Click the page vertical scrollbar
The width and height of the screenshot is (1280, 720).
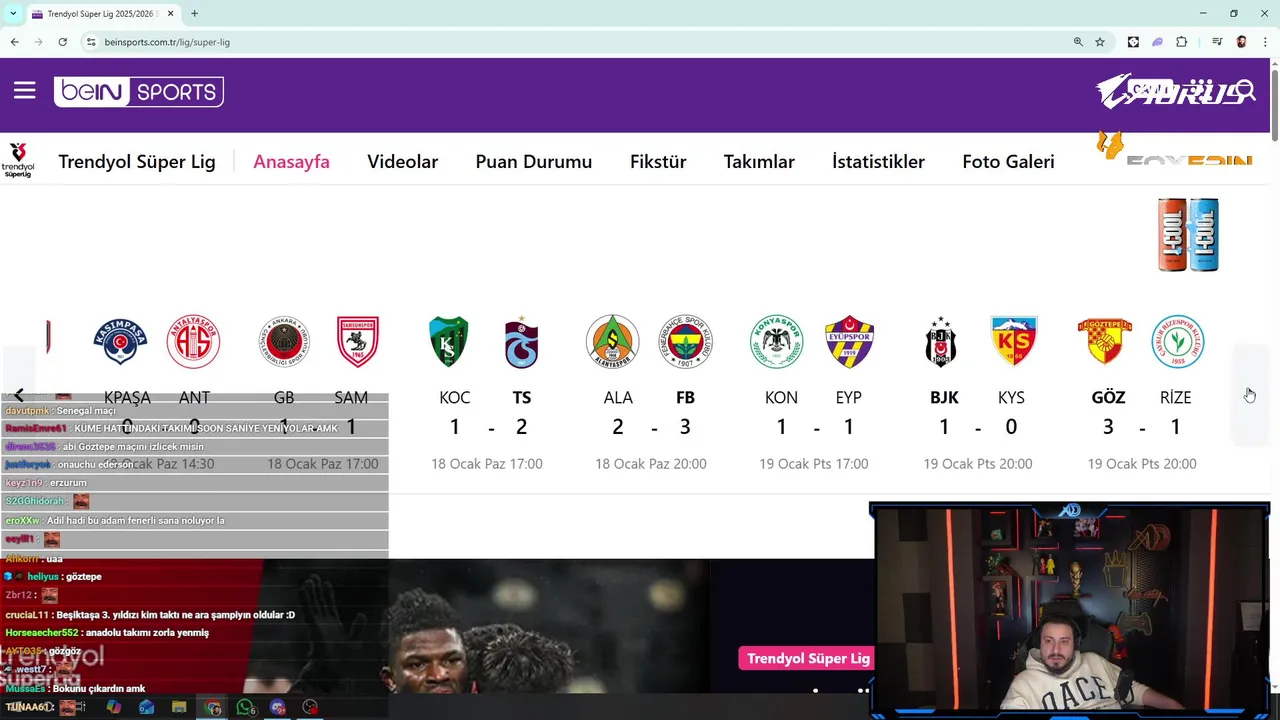tap(1274, 105)
